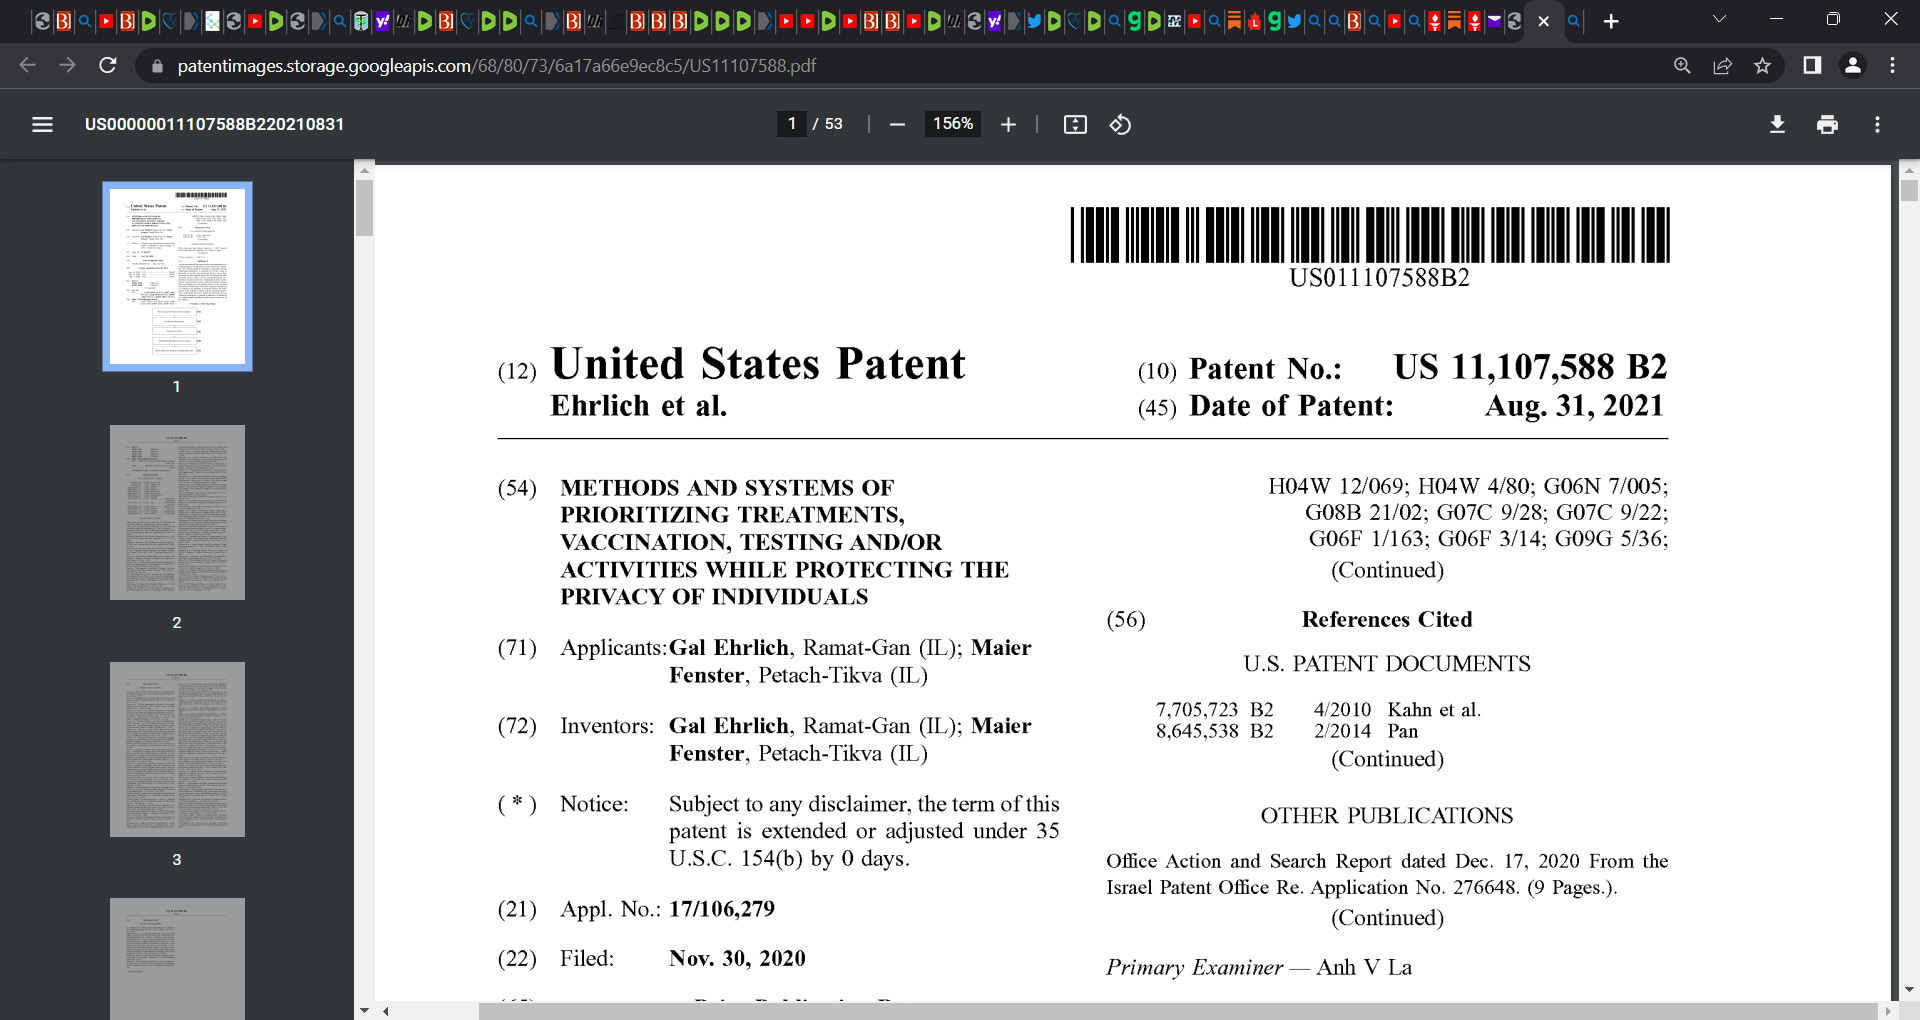Click the thumbnail sidebar scrollbar thumb
Viewport: 1920px width, 1020px height.
coord(364,207)
